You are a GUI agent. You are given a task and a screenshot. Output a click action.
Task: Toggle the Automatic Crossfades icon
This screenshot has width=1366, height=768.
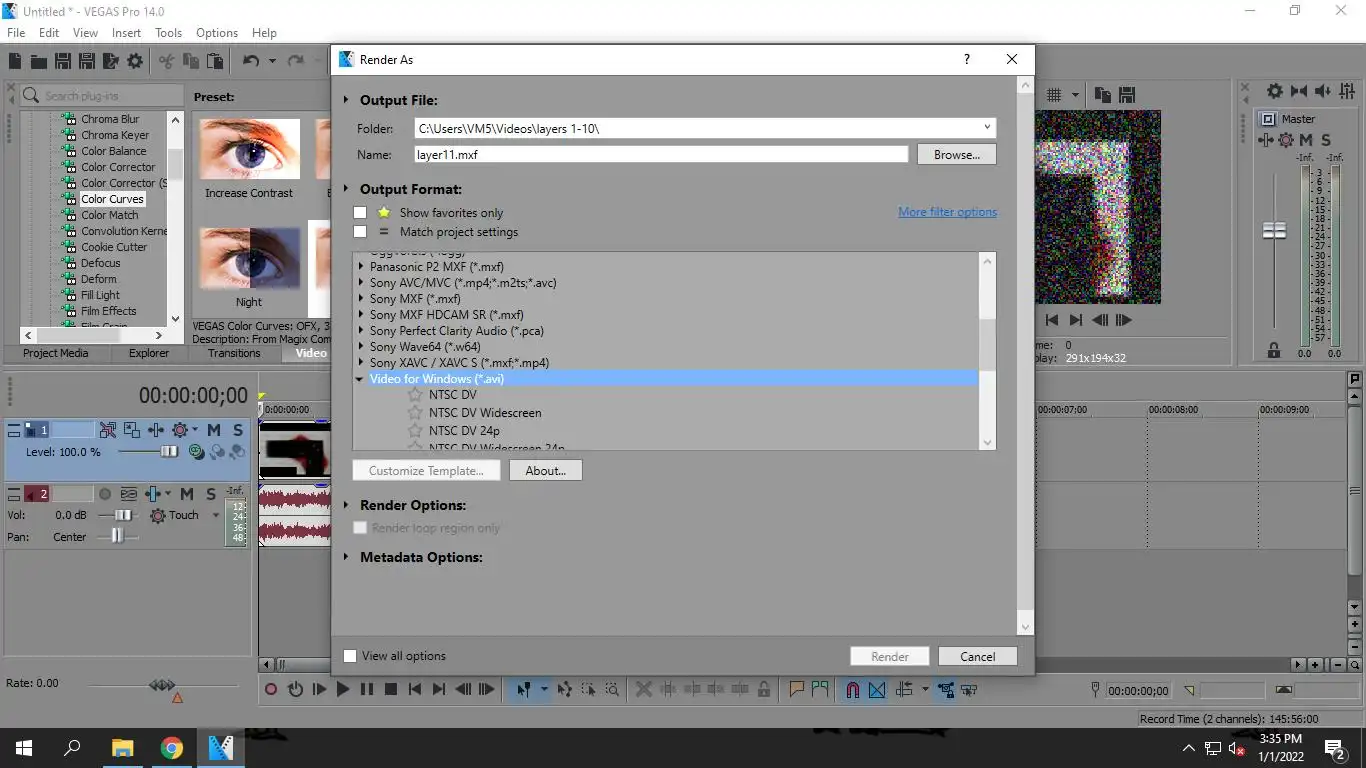point(877,689)
